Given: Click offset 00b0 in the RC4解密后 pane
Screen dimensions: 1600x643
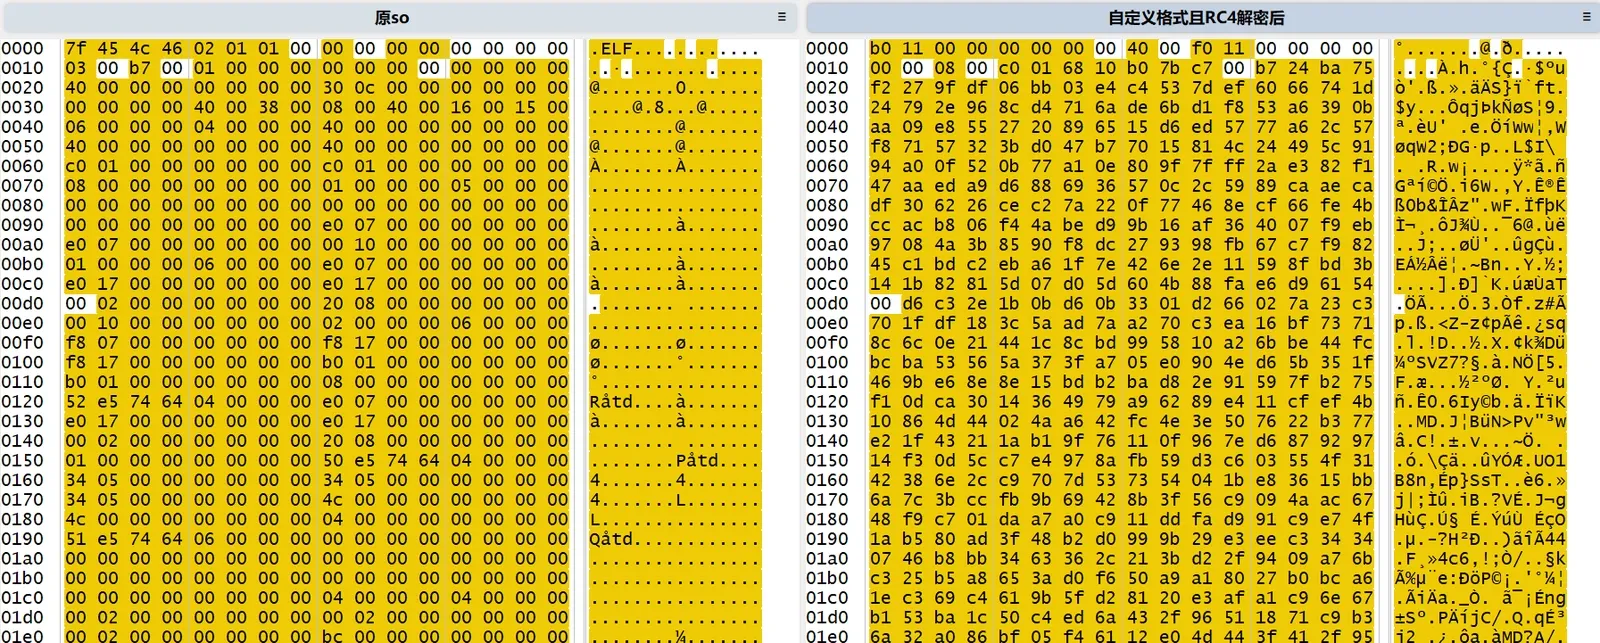Looking at the screenshot, I should click(828, 264).
